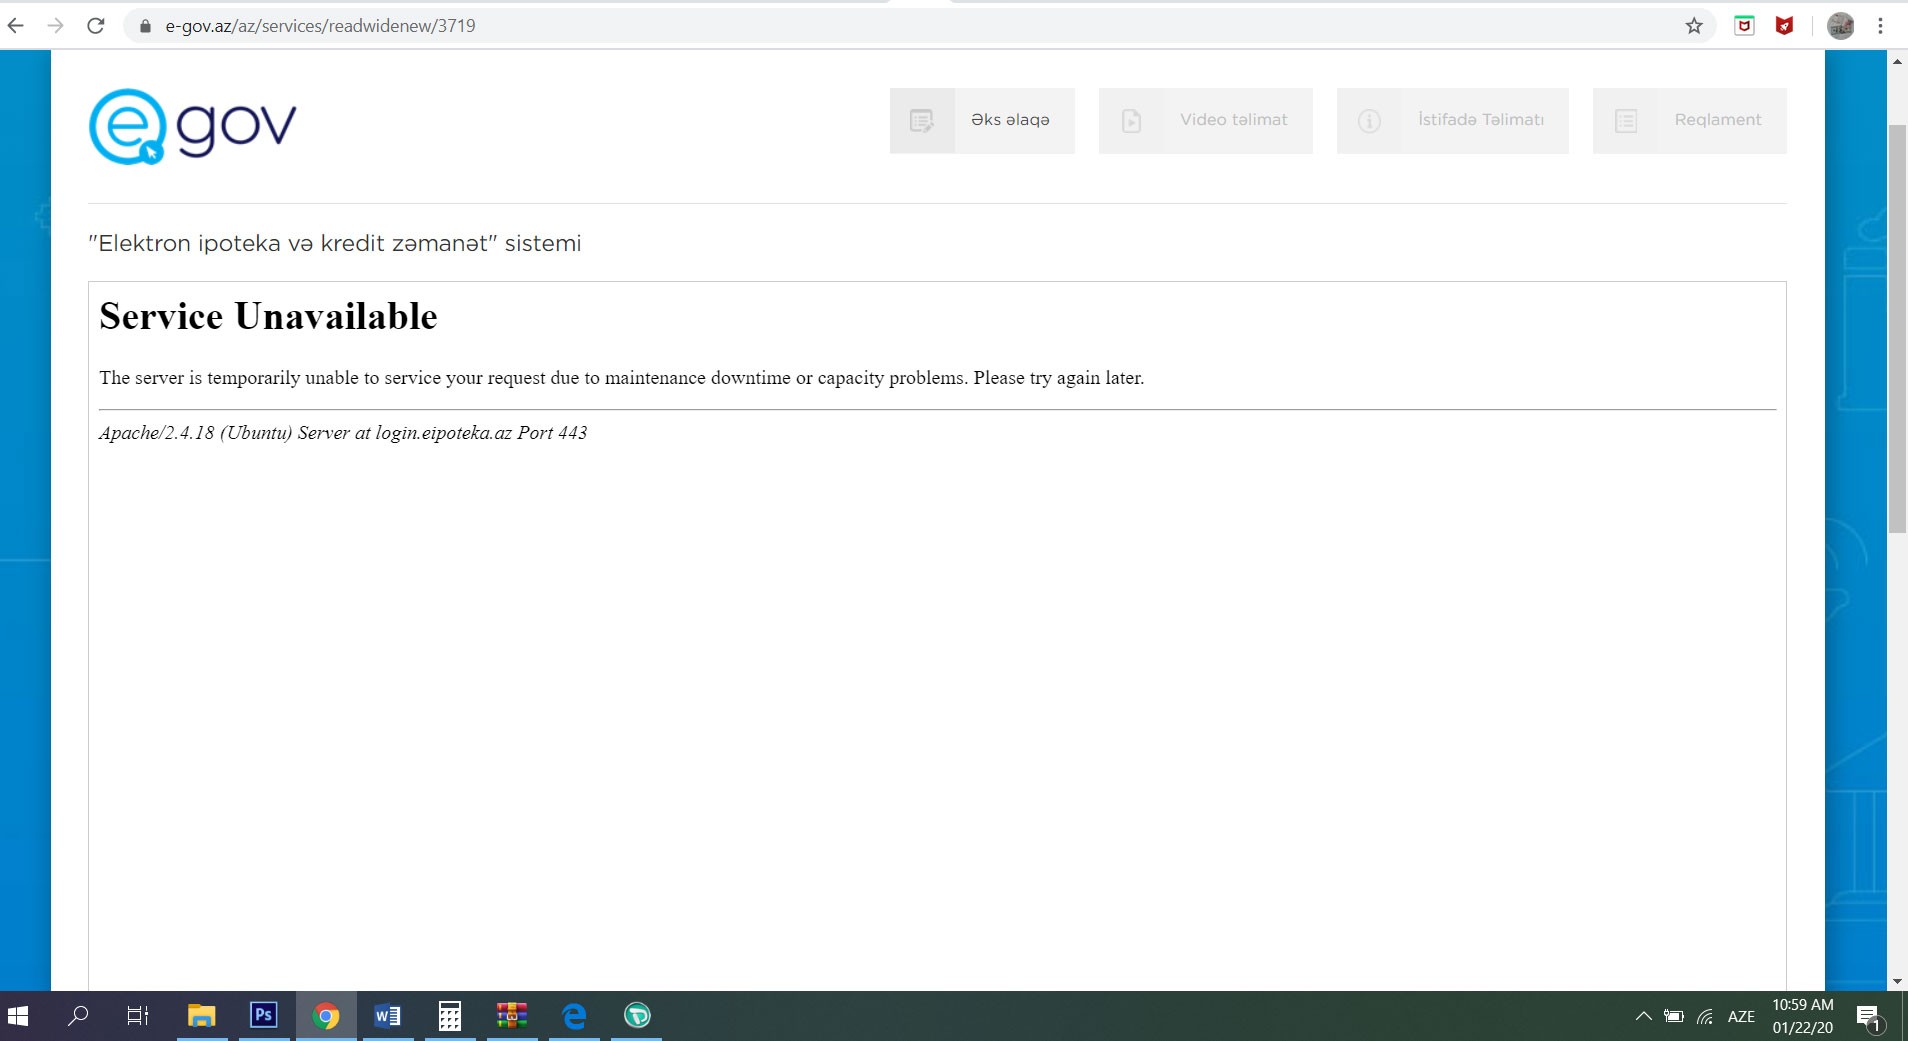Click the page's vertical scrollbar thumb
The width and height of the screenshot is (1908, 1041).
point(1897,330)
